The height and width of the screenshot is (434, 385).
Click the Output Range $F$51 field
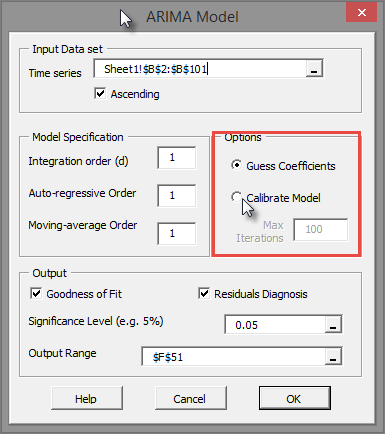234,356
